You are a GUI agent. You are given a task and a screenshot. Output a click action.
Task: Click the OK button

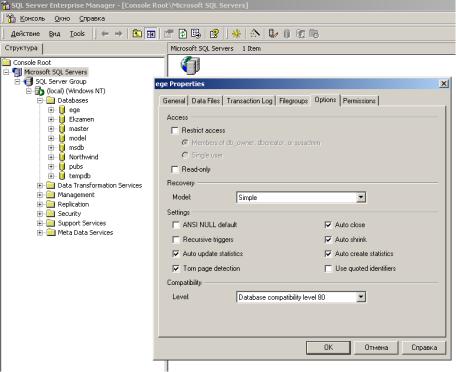[328, 347]
